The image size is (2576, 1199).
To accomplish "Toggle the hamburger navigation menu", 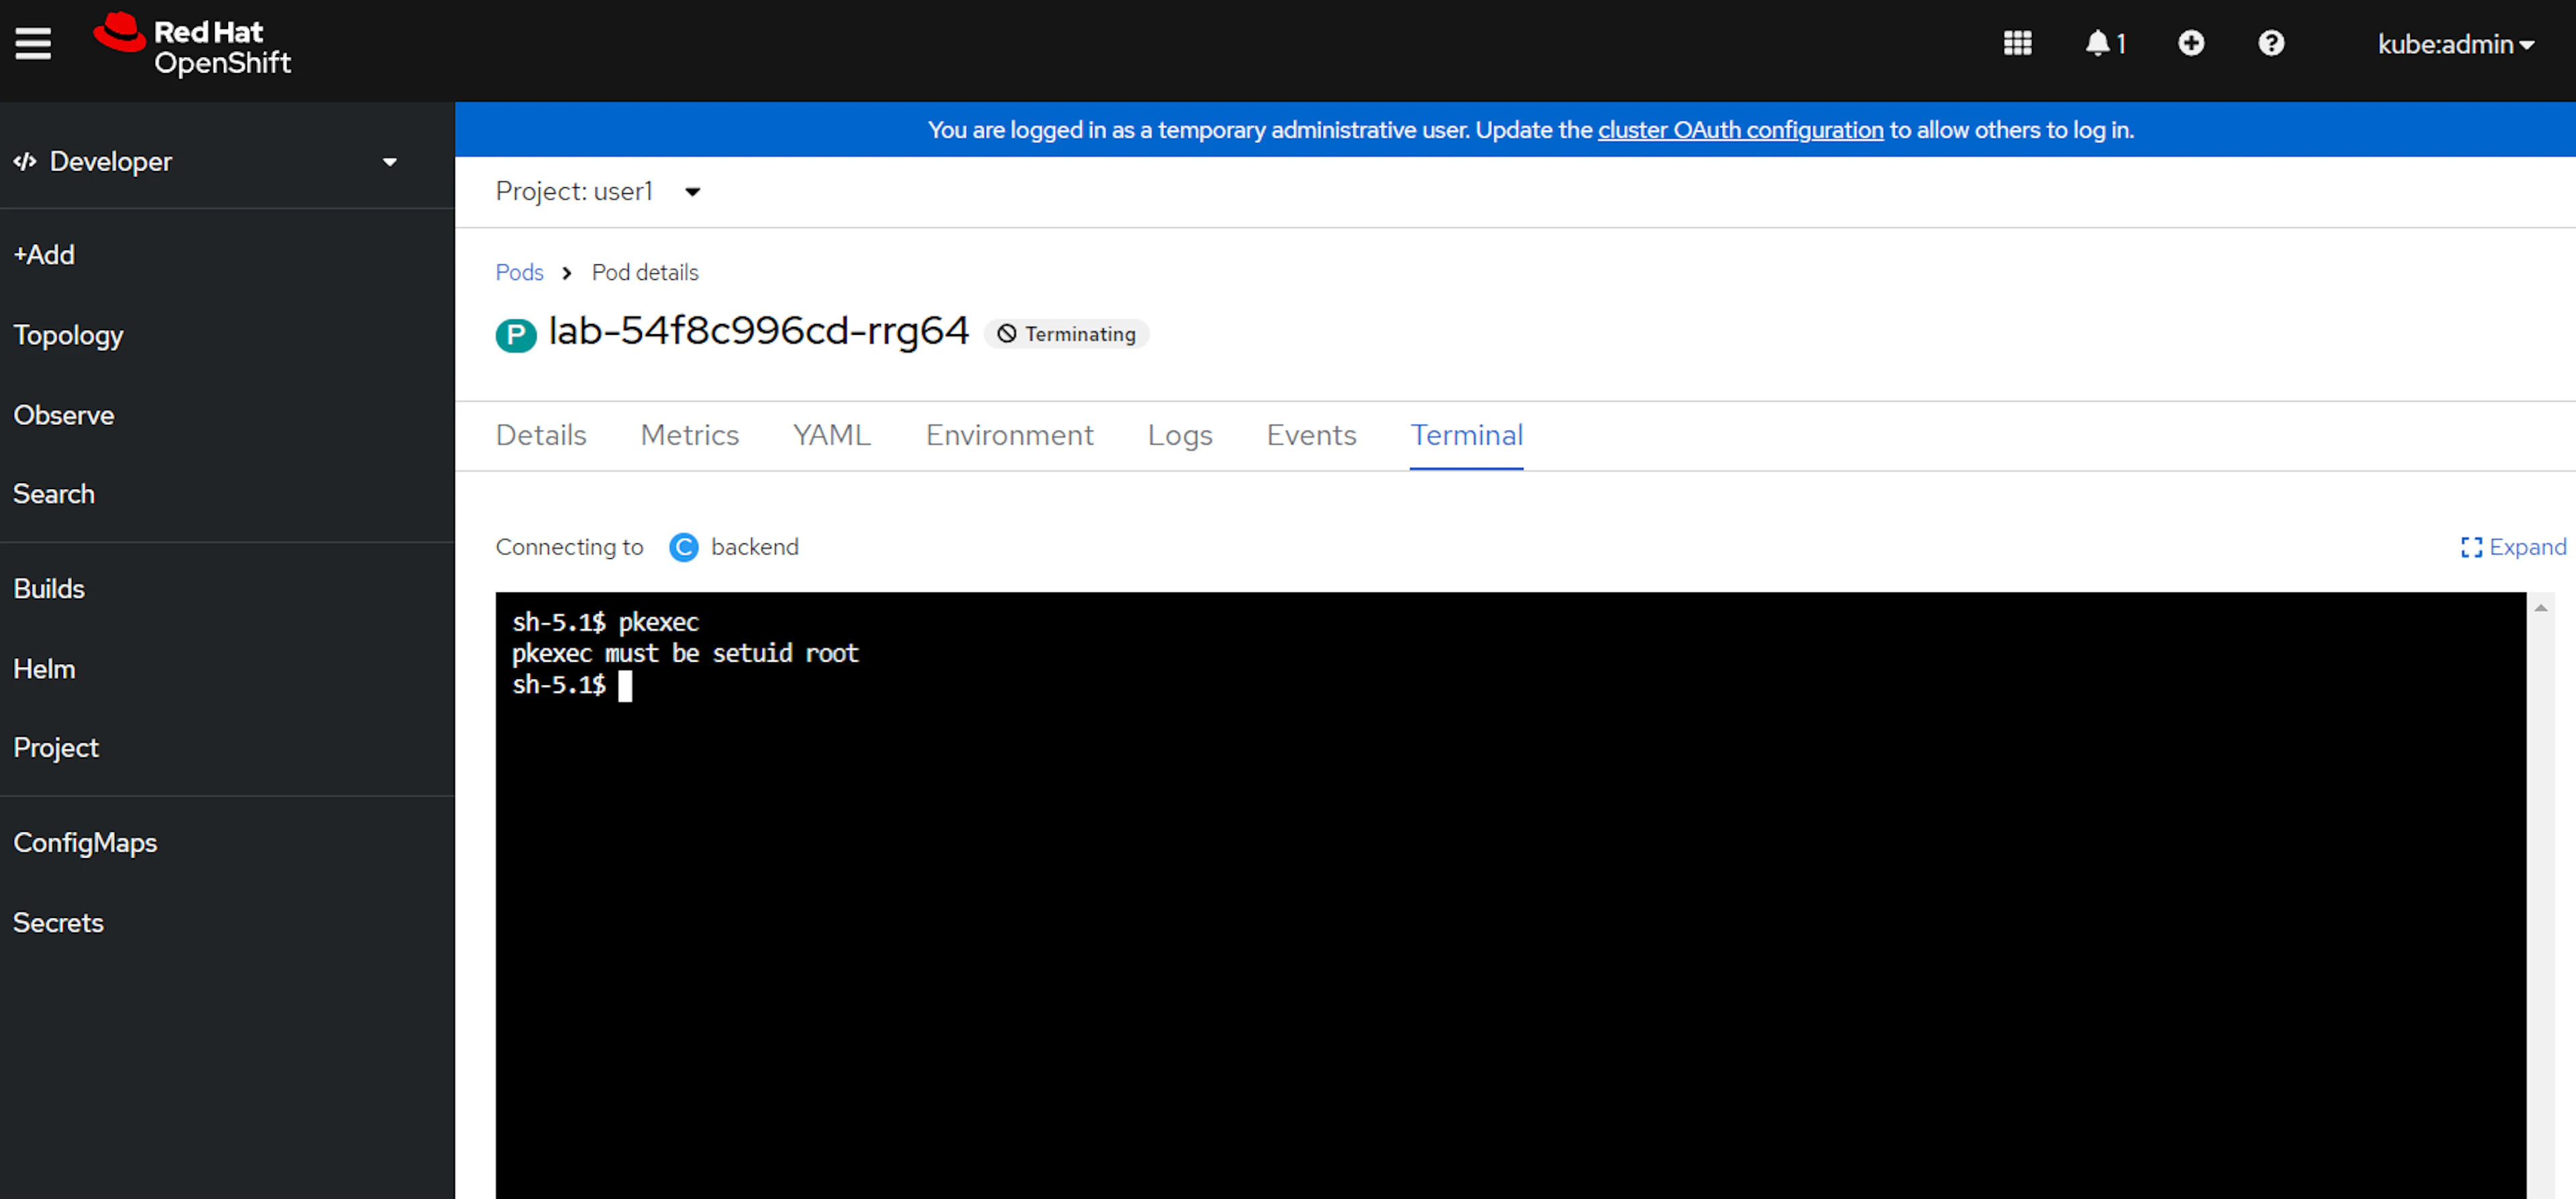I will [x=33, y=43].
